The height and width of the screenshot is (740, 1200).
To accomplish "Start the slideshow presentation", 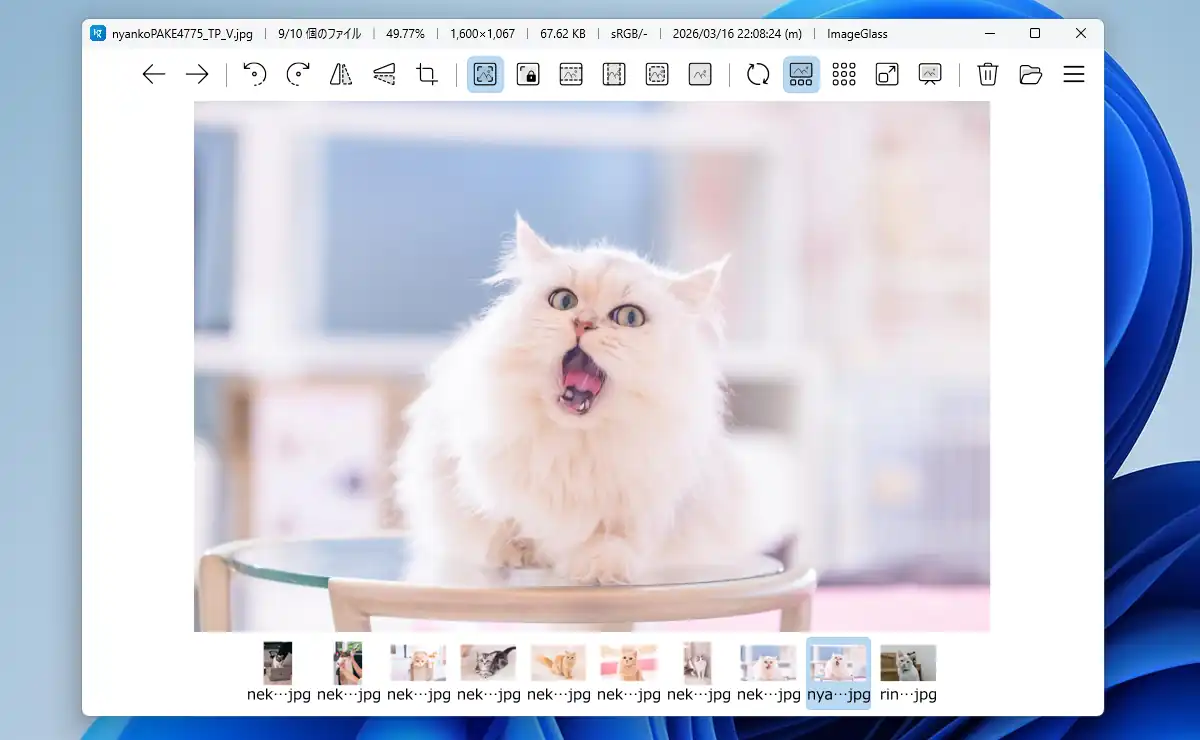I will point(930,74).
